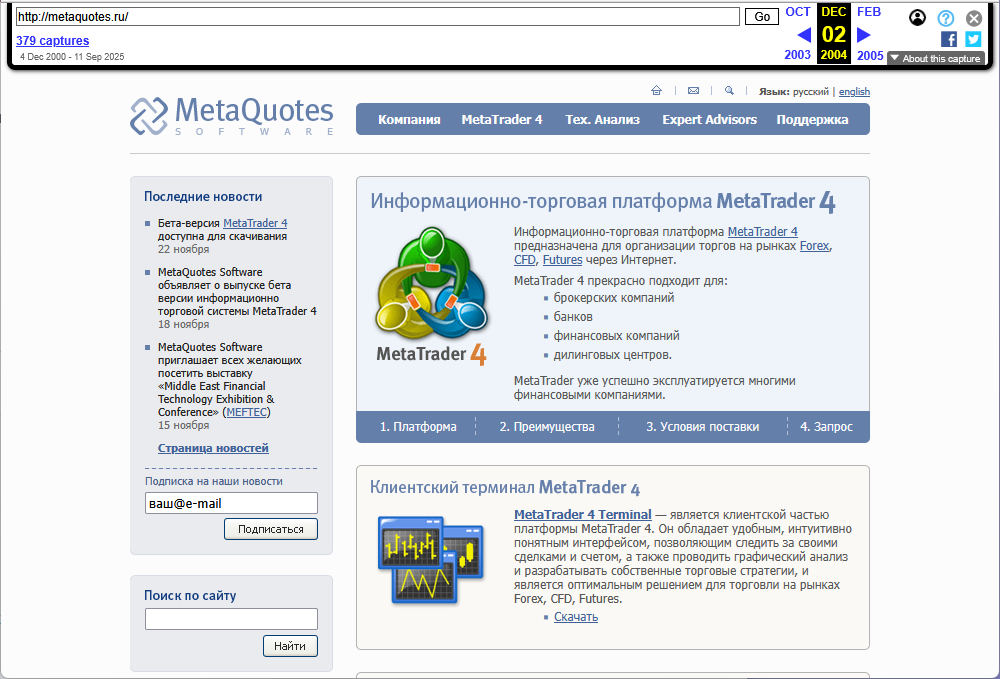Click брокерских компаний list item
This screenshot has height=679, width=1000.
[x=614, y=298]
